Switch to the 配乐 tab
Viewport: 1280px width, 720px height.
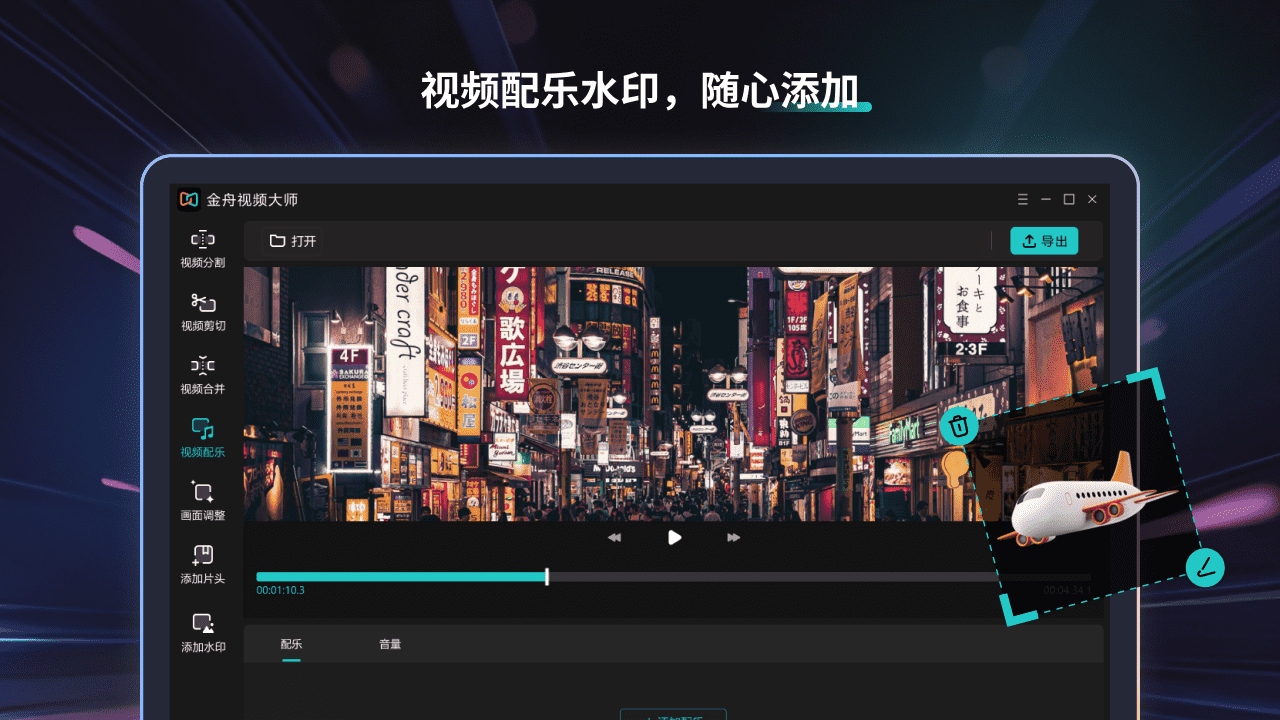coord(291,644)
